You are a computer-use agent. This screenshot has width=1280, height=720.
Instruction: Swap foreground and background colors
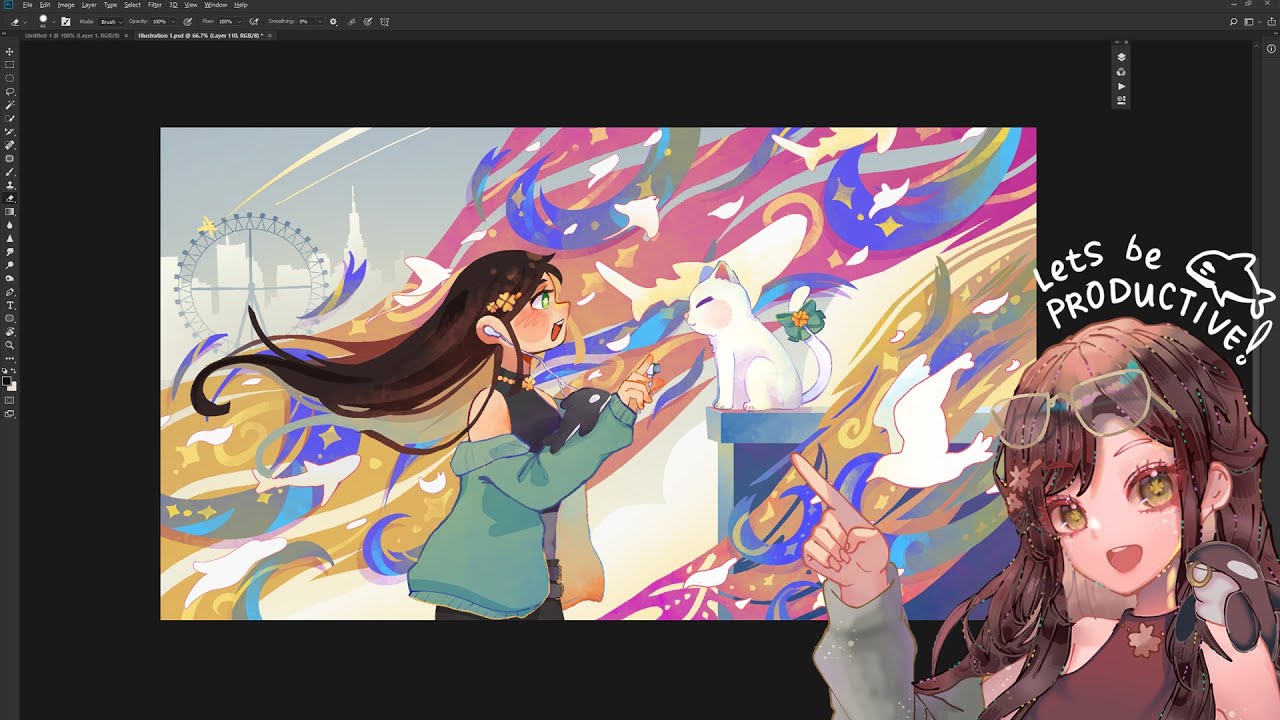14,371
